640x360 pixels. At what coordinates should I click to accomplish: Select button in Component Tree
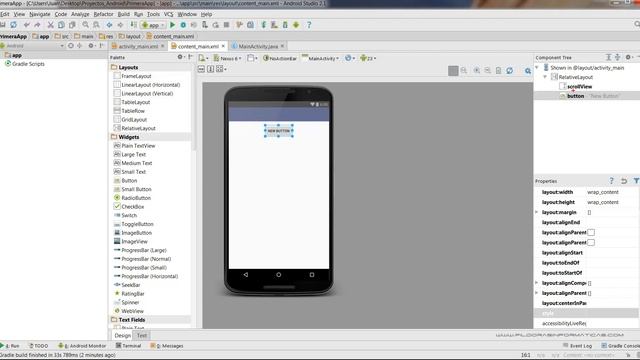575,96
